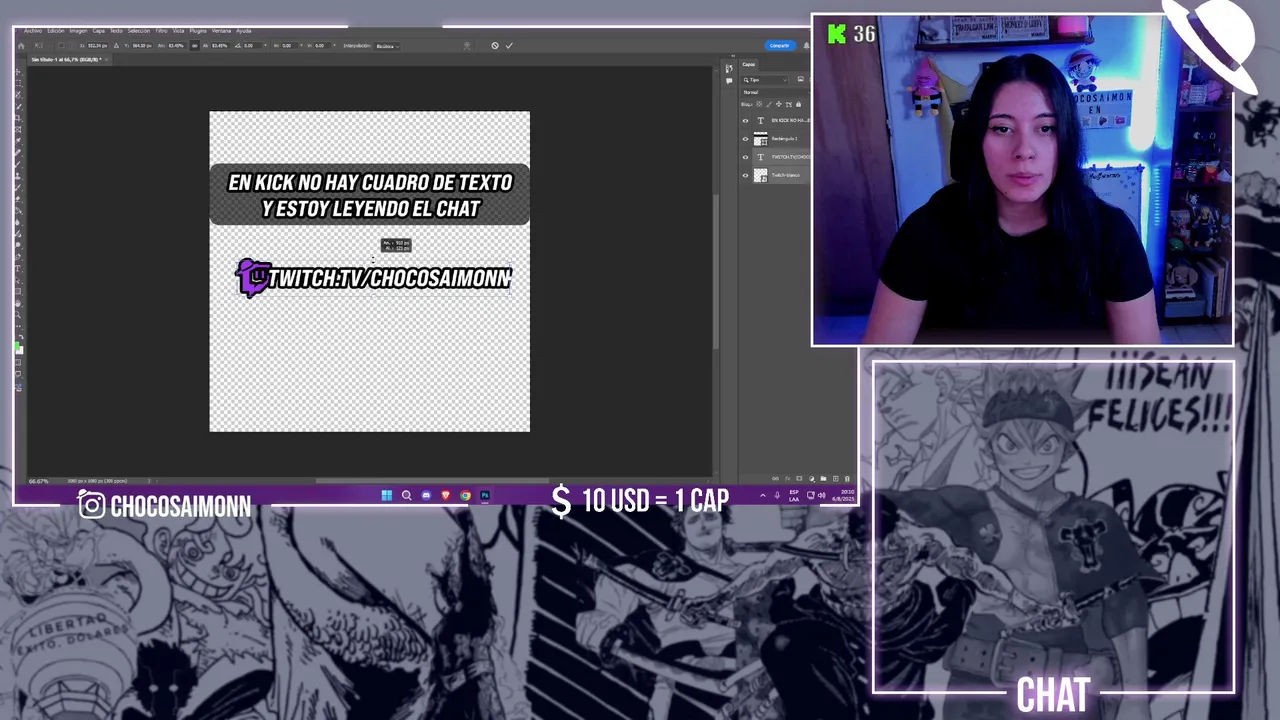Click the rotation angle input field

[x=253, y=46]
